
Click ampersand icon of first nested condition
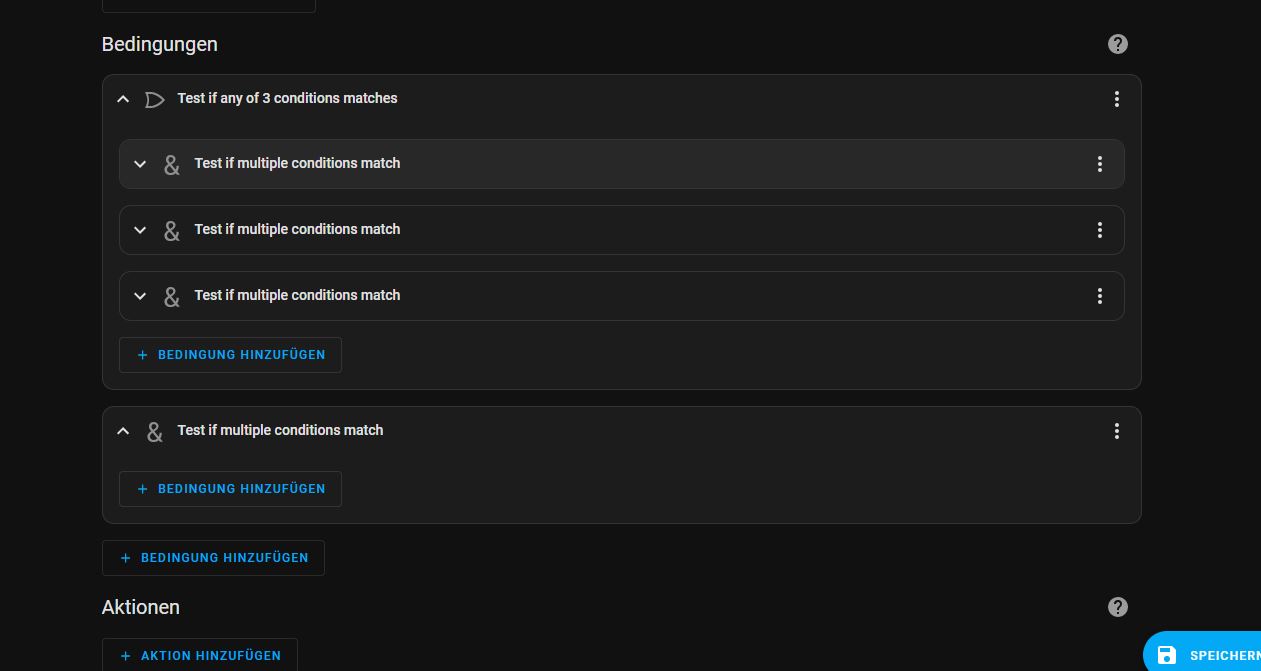click(172, 165)
